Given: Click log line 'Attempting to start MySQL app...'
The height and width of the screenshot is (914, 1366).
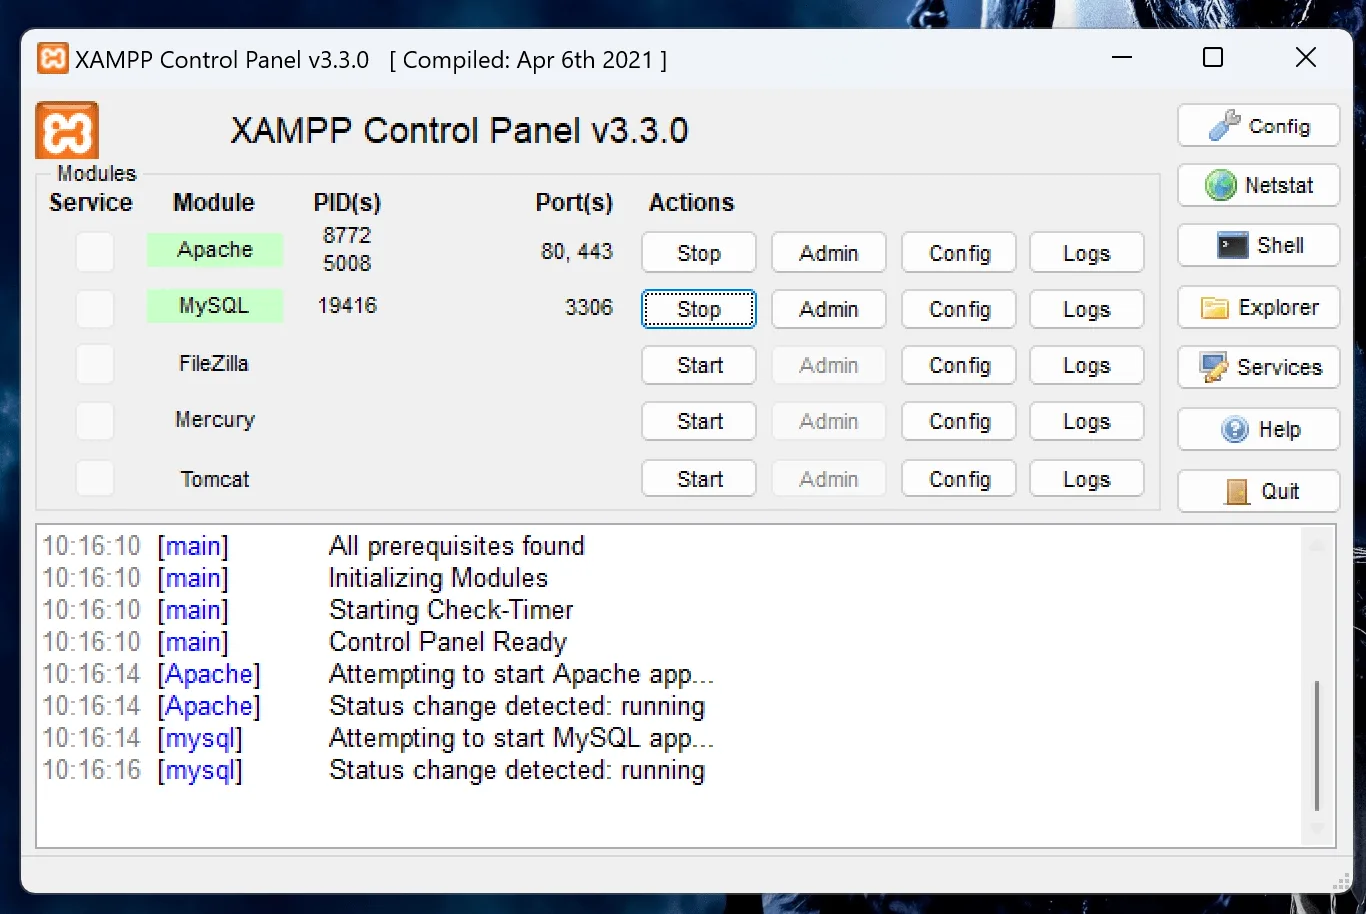Looking at the screenshot, I should pyautogui.click(x=521, y=738).
